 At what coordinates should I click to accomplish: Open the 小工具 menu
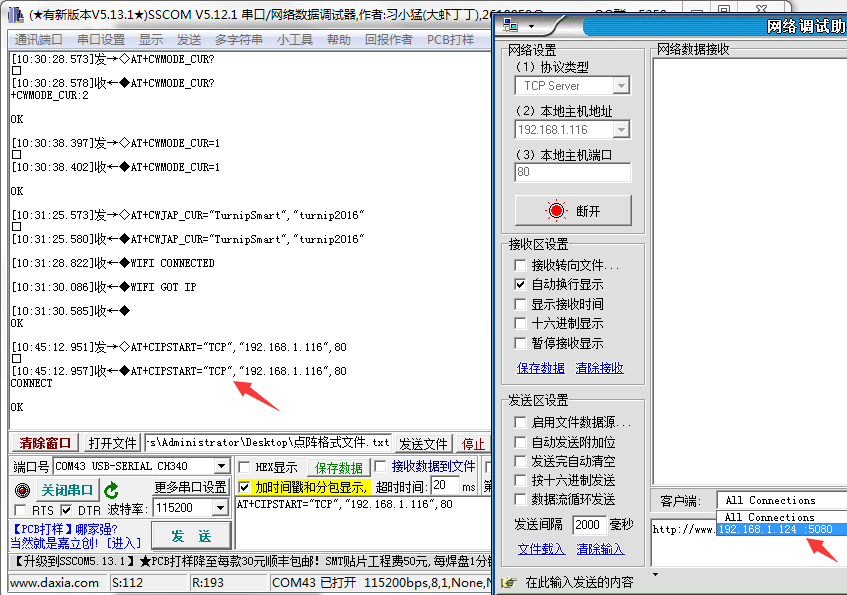pyautogui.click(x=295, y=40)
